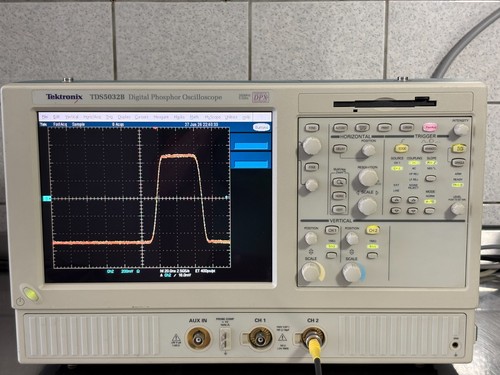
Task: Open the Math menu
Action: [194, 117]
